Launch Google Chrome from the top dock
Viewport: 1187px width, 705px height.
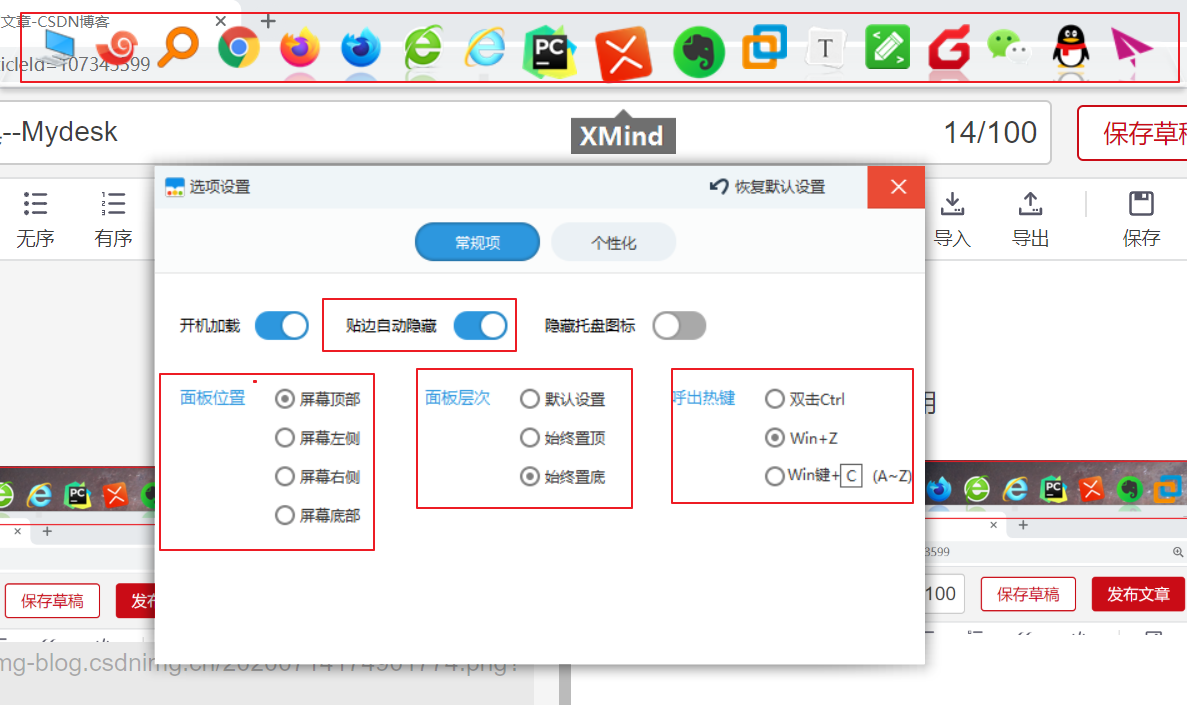point(239,48)
